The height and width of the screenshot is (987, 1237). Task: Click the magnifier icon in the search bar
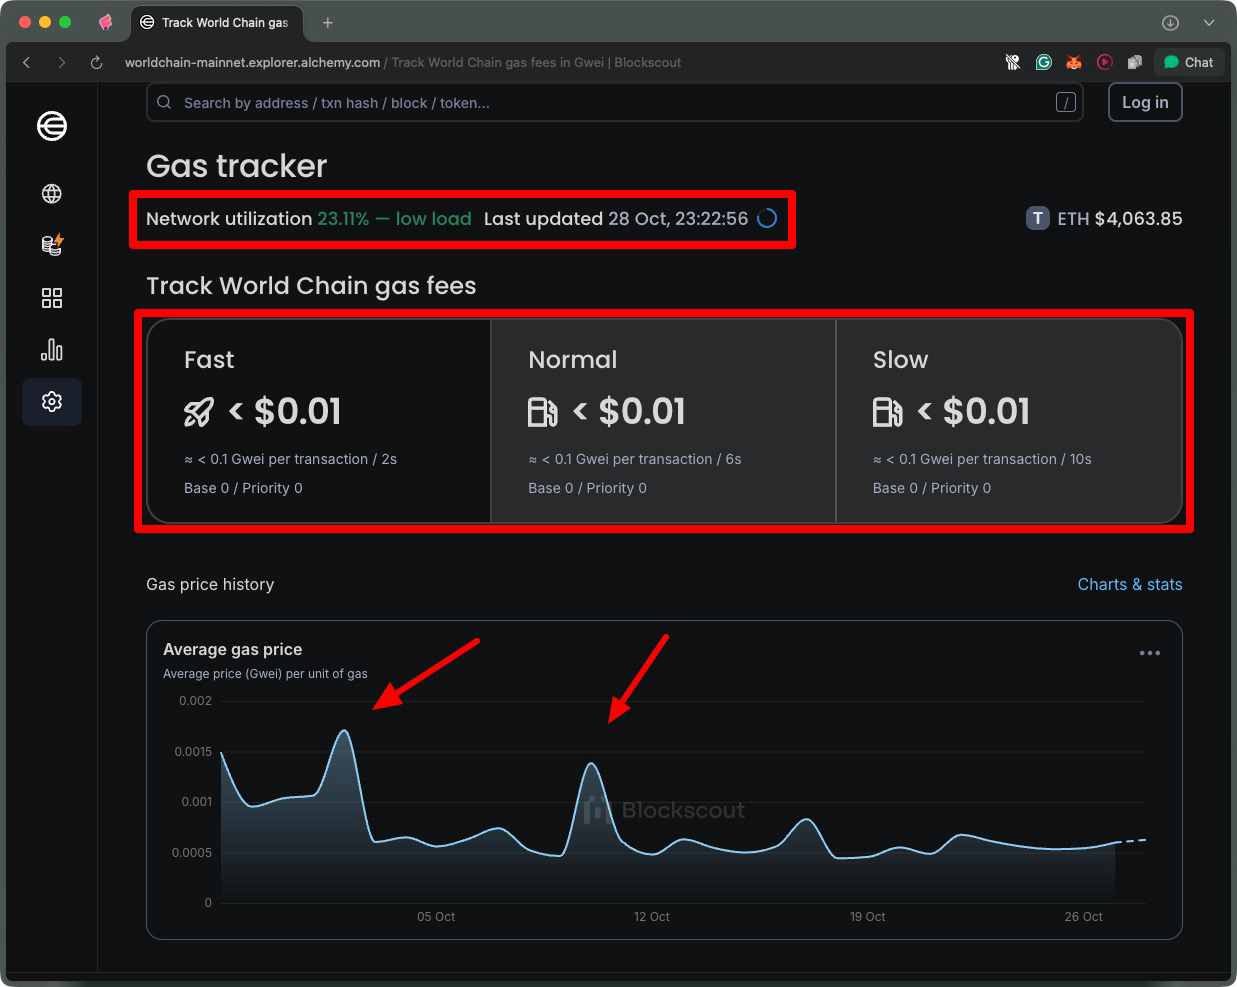(x=164, y=102)
